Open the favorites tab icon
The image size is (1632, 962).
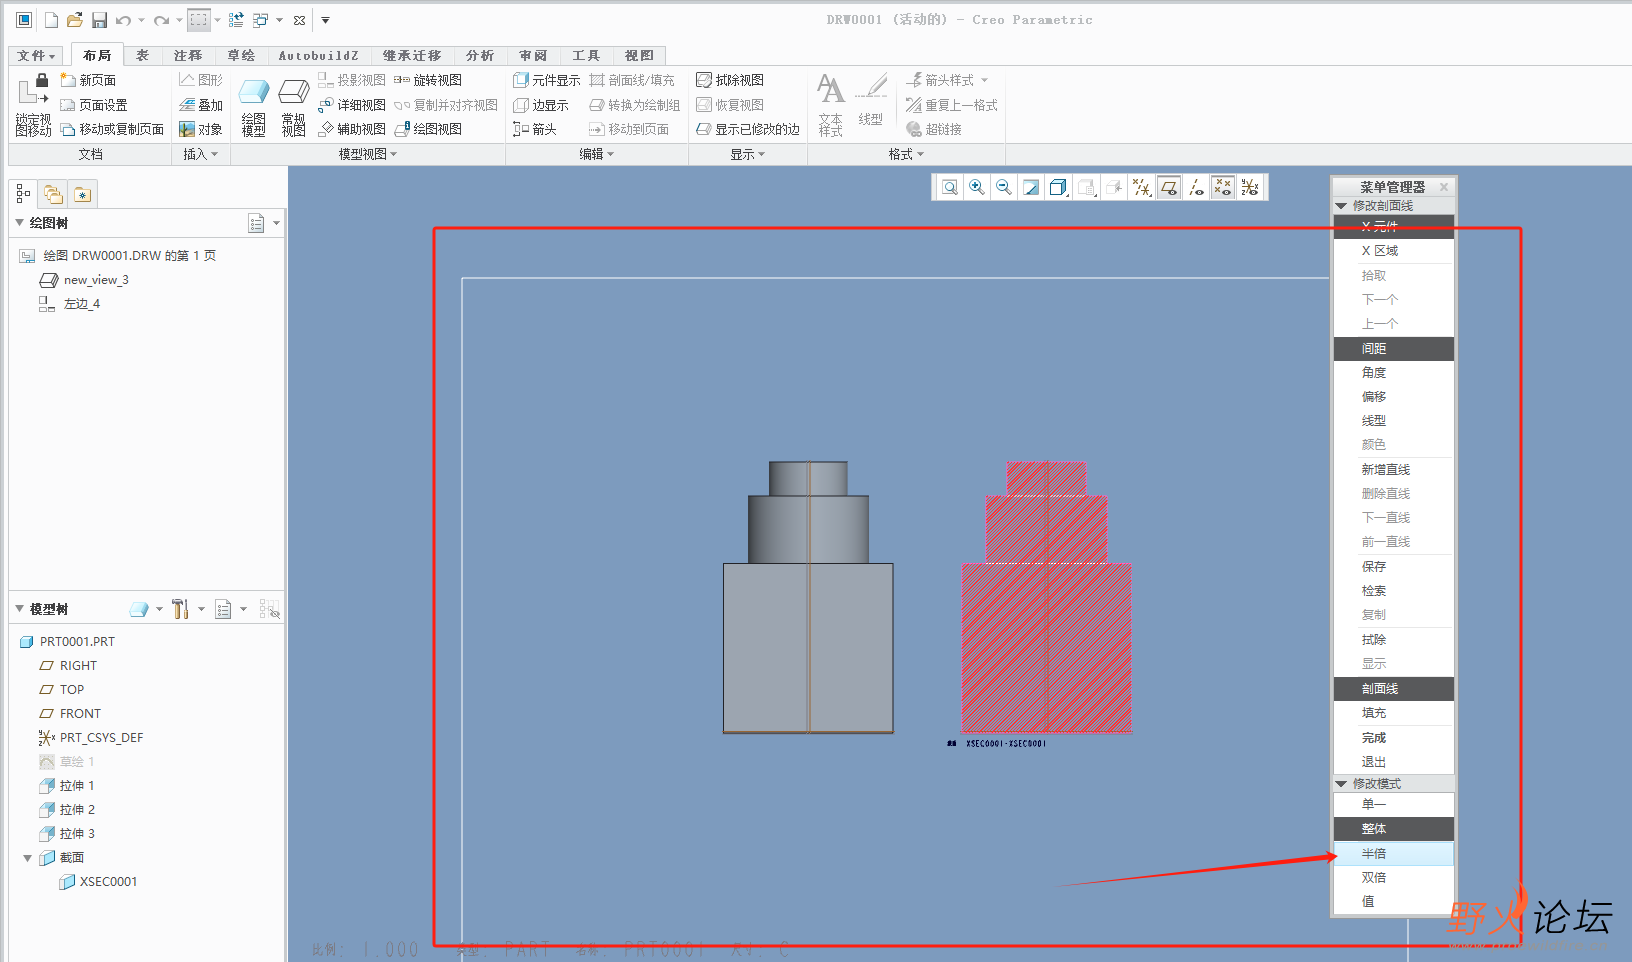82,194
